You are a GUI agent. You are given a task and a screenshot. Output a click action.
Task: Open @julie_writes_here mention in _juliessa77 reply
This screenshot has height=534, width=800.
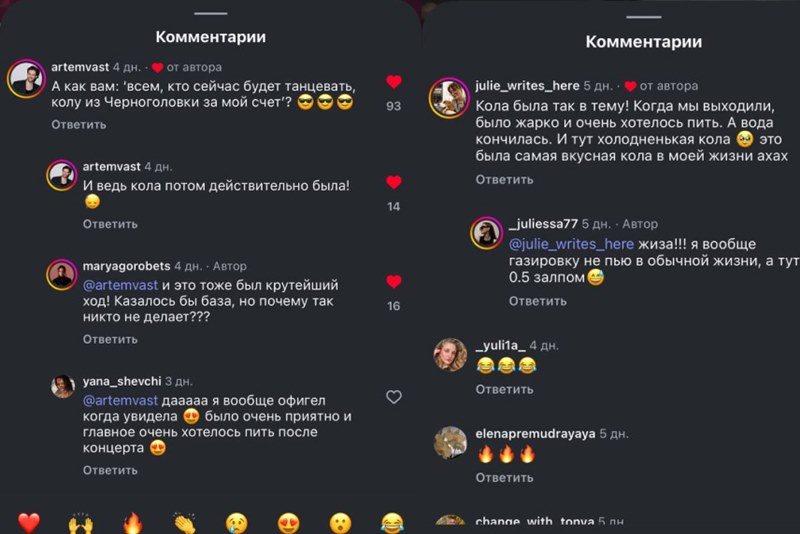click(x=571, y=244)
